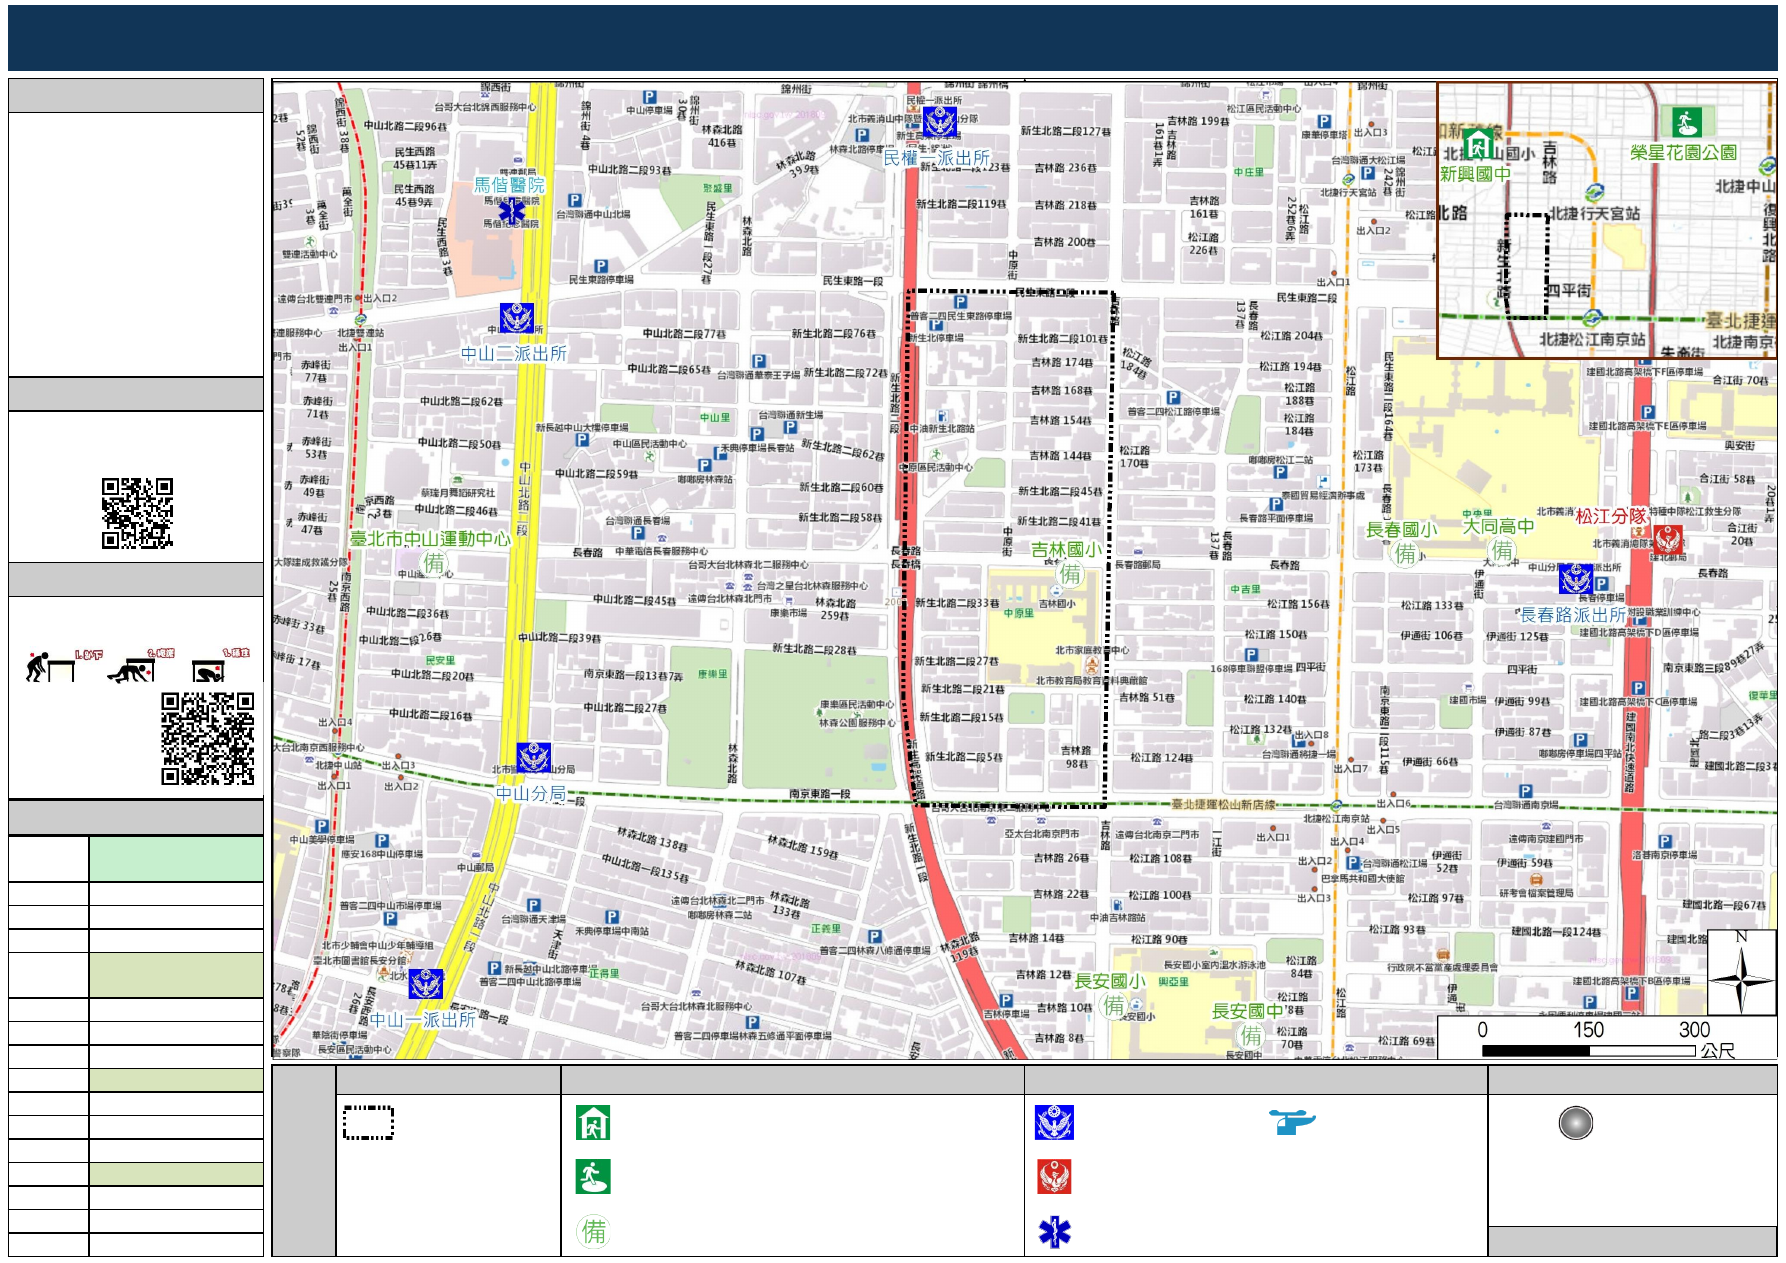This screenshot has width=1786, height=1263.
Task: Click the green running-person legend icon
Action: pyautogui.click(x=593, y=1177)
